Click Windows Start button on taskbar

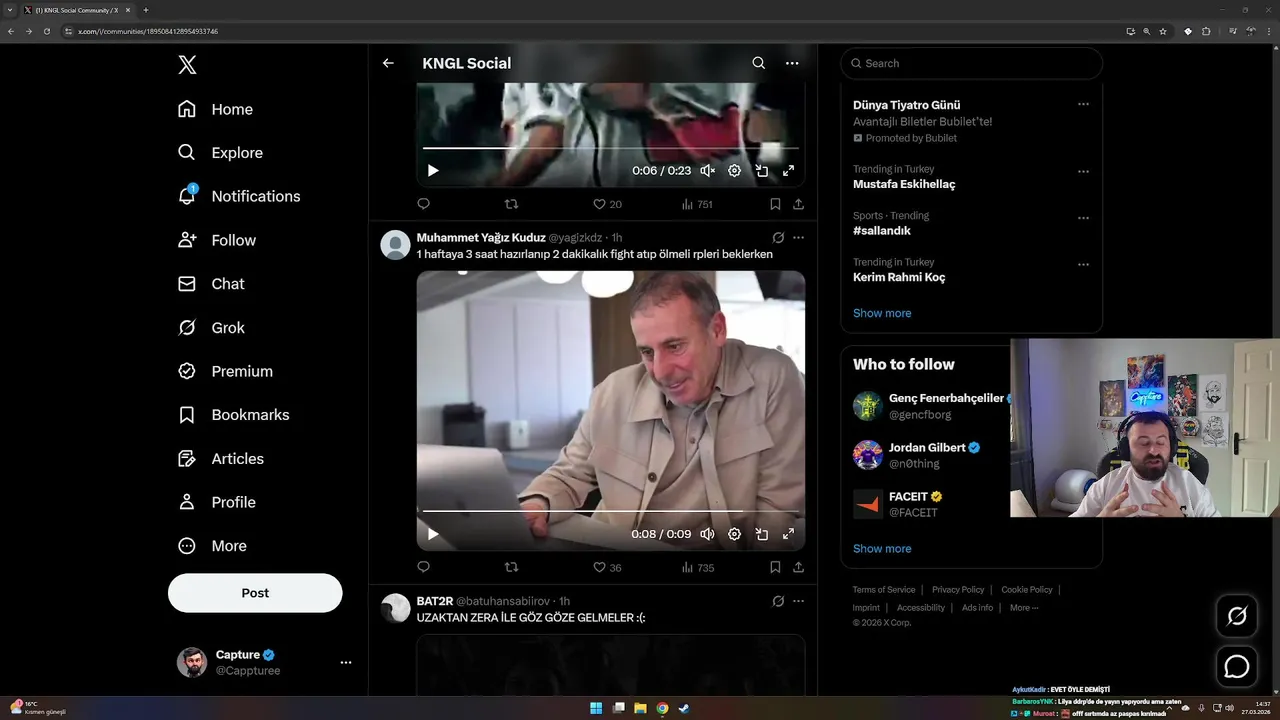(596, 708)
